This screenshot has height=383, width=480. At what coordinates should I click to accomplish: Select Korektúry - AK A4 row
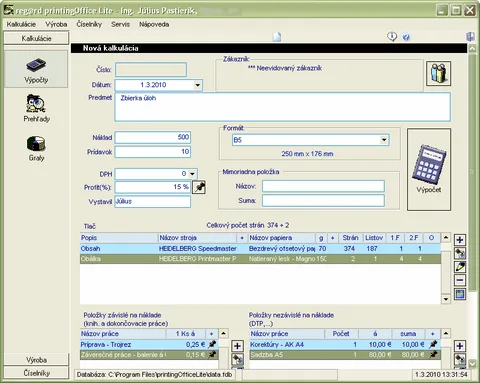pos(345,344)
